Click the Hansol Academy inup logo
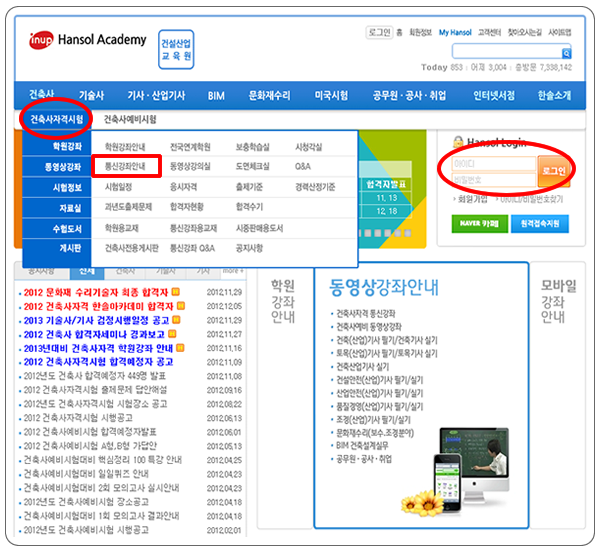The height and width of the screenshot is (551, 600). 88,40
